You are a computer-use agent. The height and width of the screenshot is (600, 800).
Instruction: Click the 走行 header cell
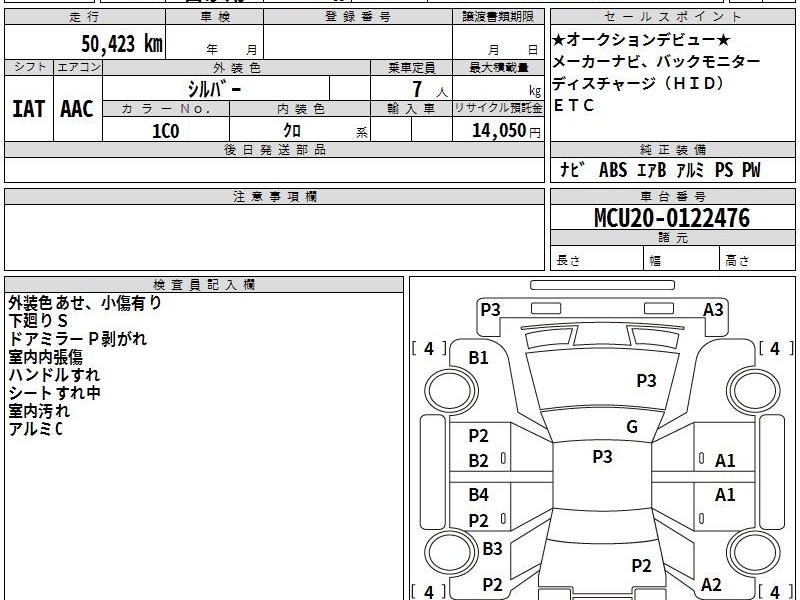[85, 17]
